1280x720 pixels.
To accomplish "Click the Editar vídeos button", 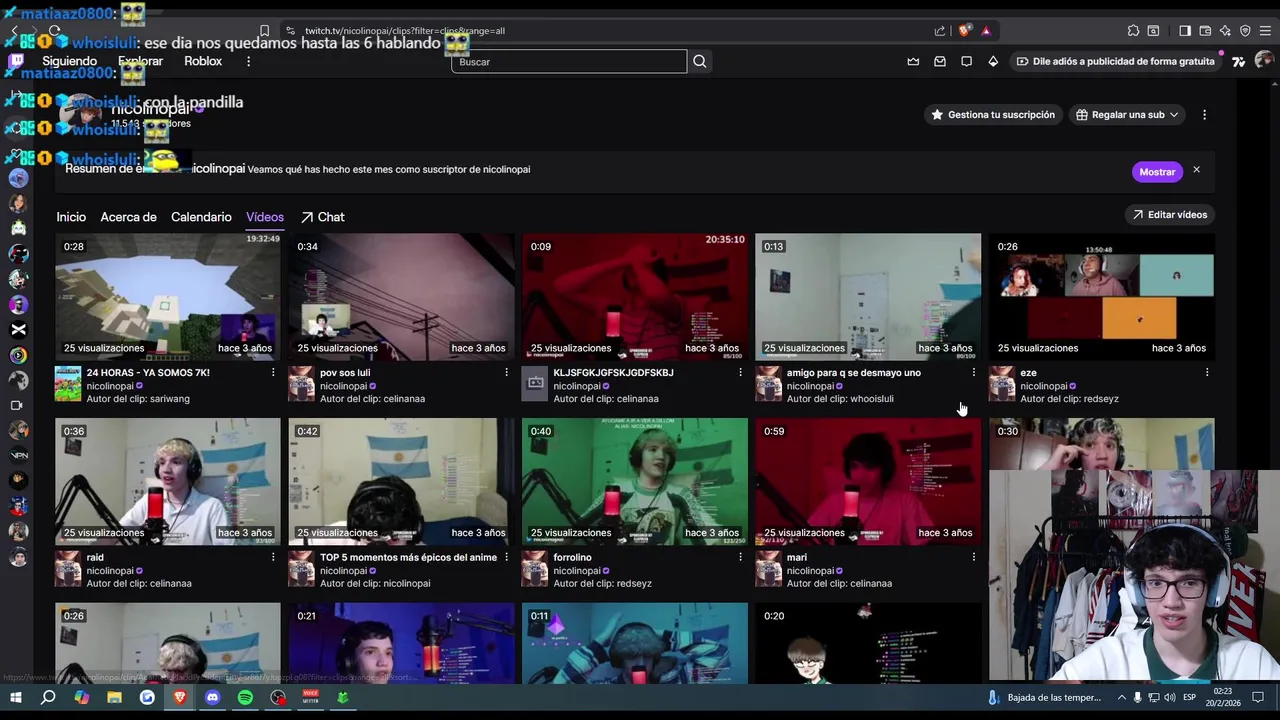I will 1169,215.
